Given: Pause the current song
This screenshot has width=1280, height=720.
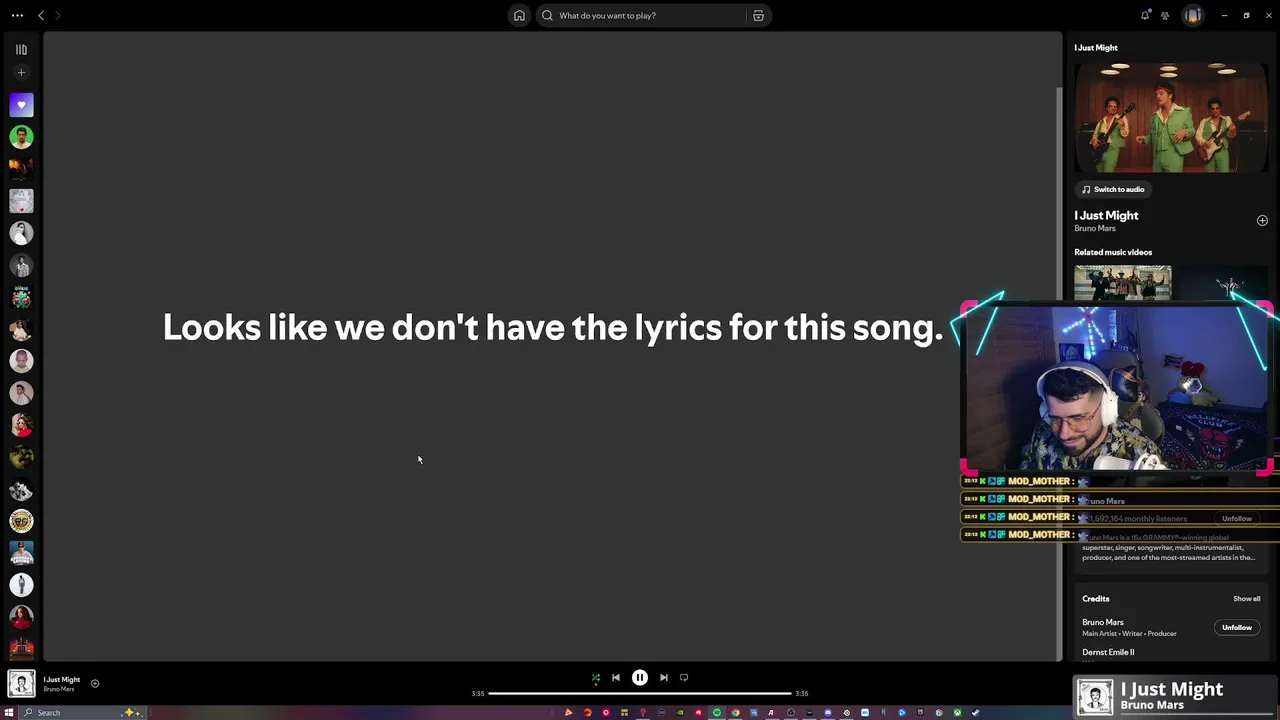Looking at the screenshot, I should [x=640, y=677].
